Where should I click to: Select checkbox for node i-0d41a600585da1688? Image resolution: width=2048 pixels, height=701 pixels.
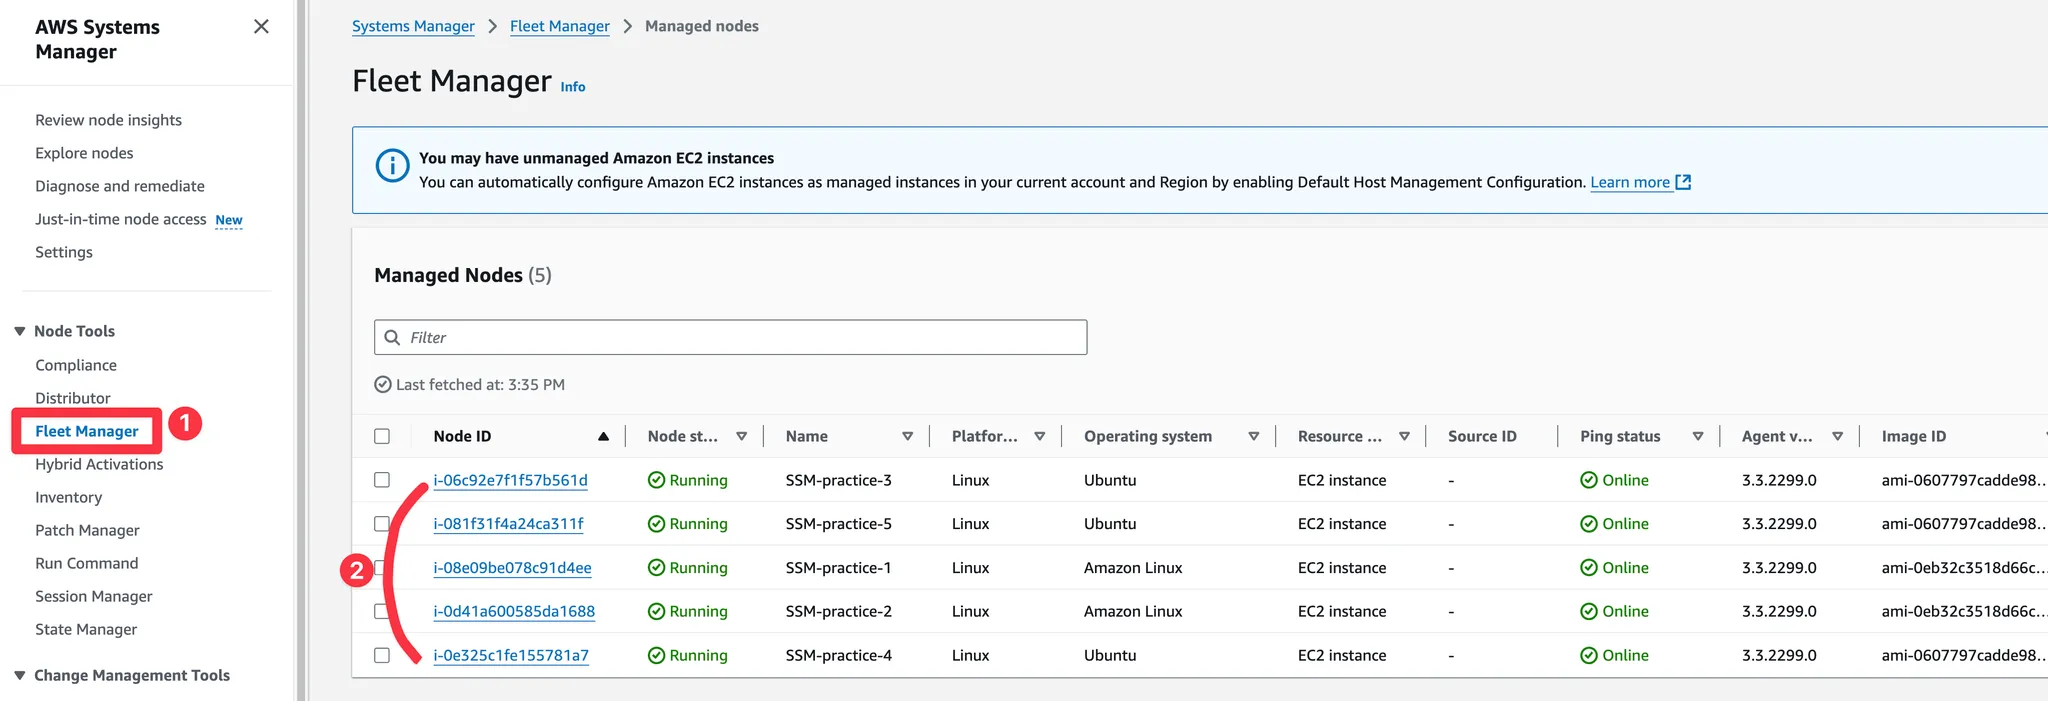[382, 611]
